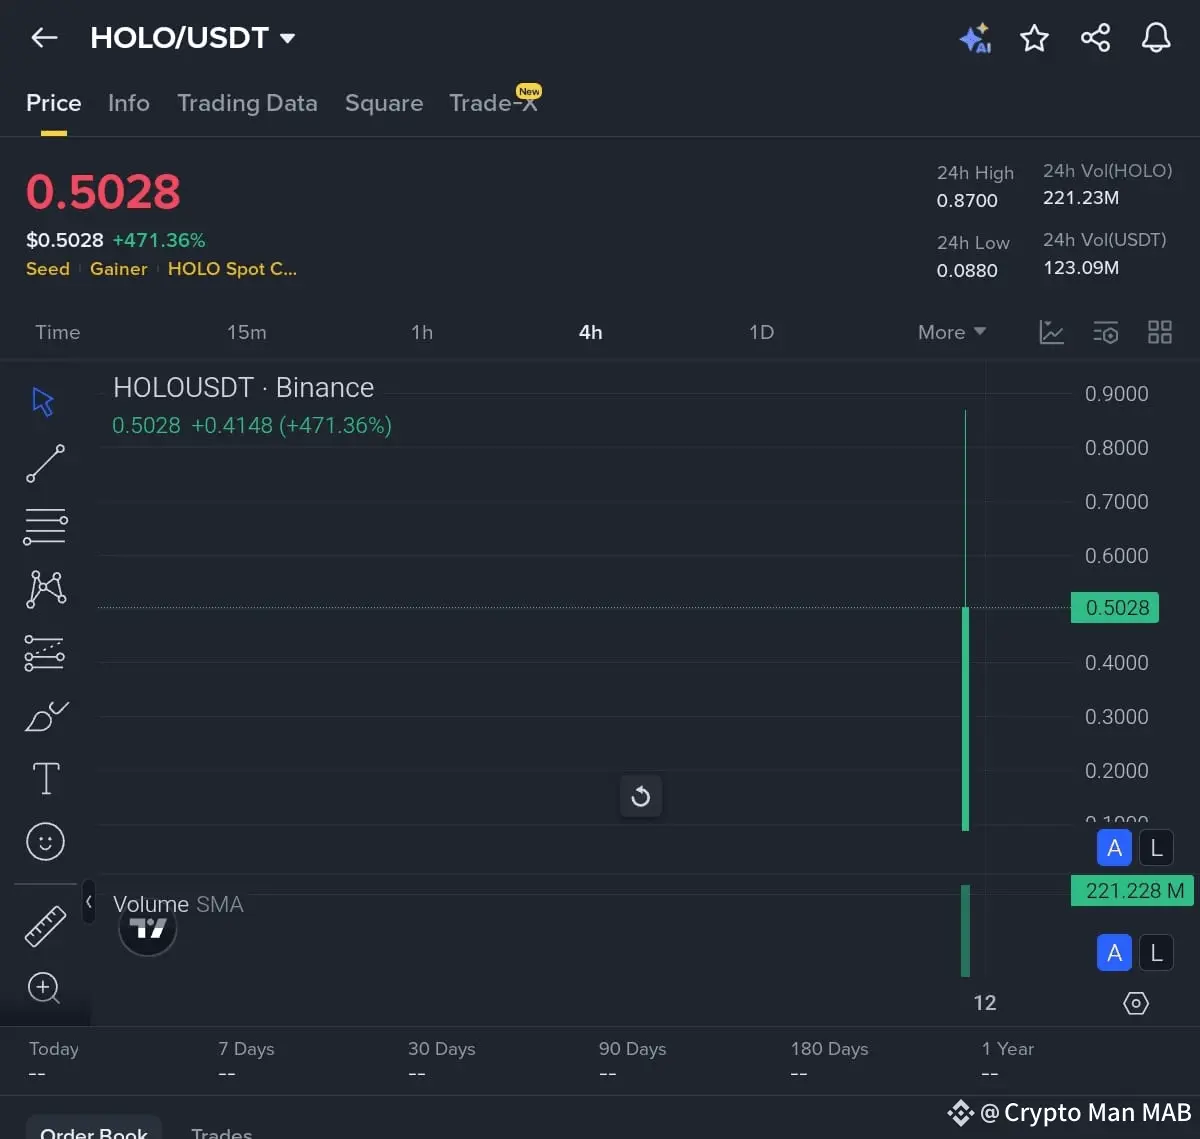Click the Seed tag
This screenshot has height=1139, width=1200.
(x=48, y=269)
